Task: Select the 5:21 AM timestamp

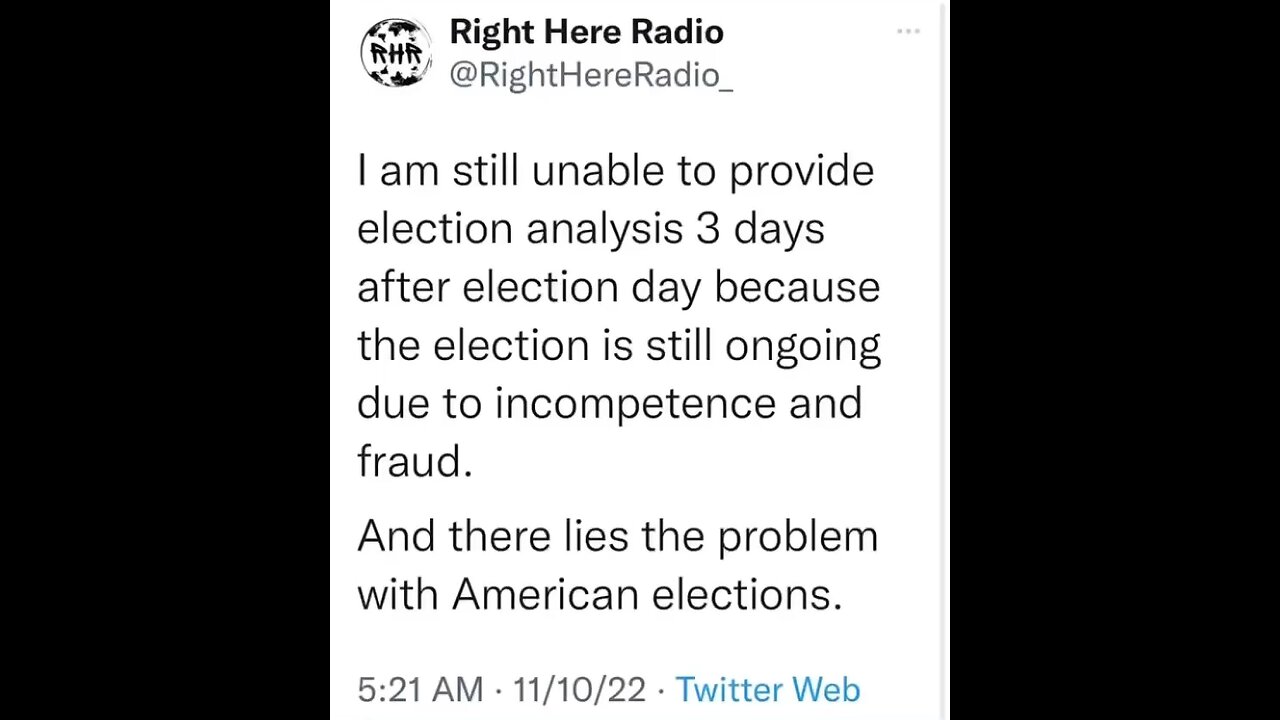Action: pyautogui.click(x=420, y=689)
